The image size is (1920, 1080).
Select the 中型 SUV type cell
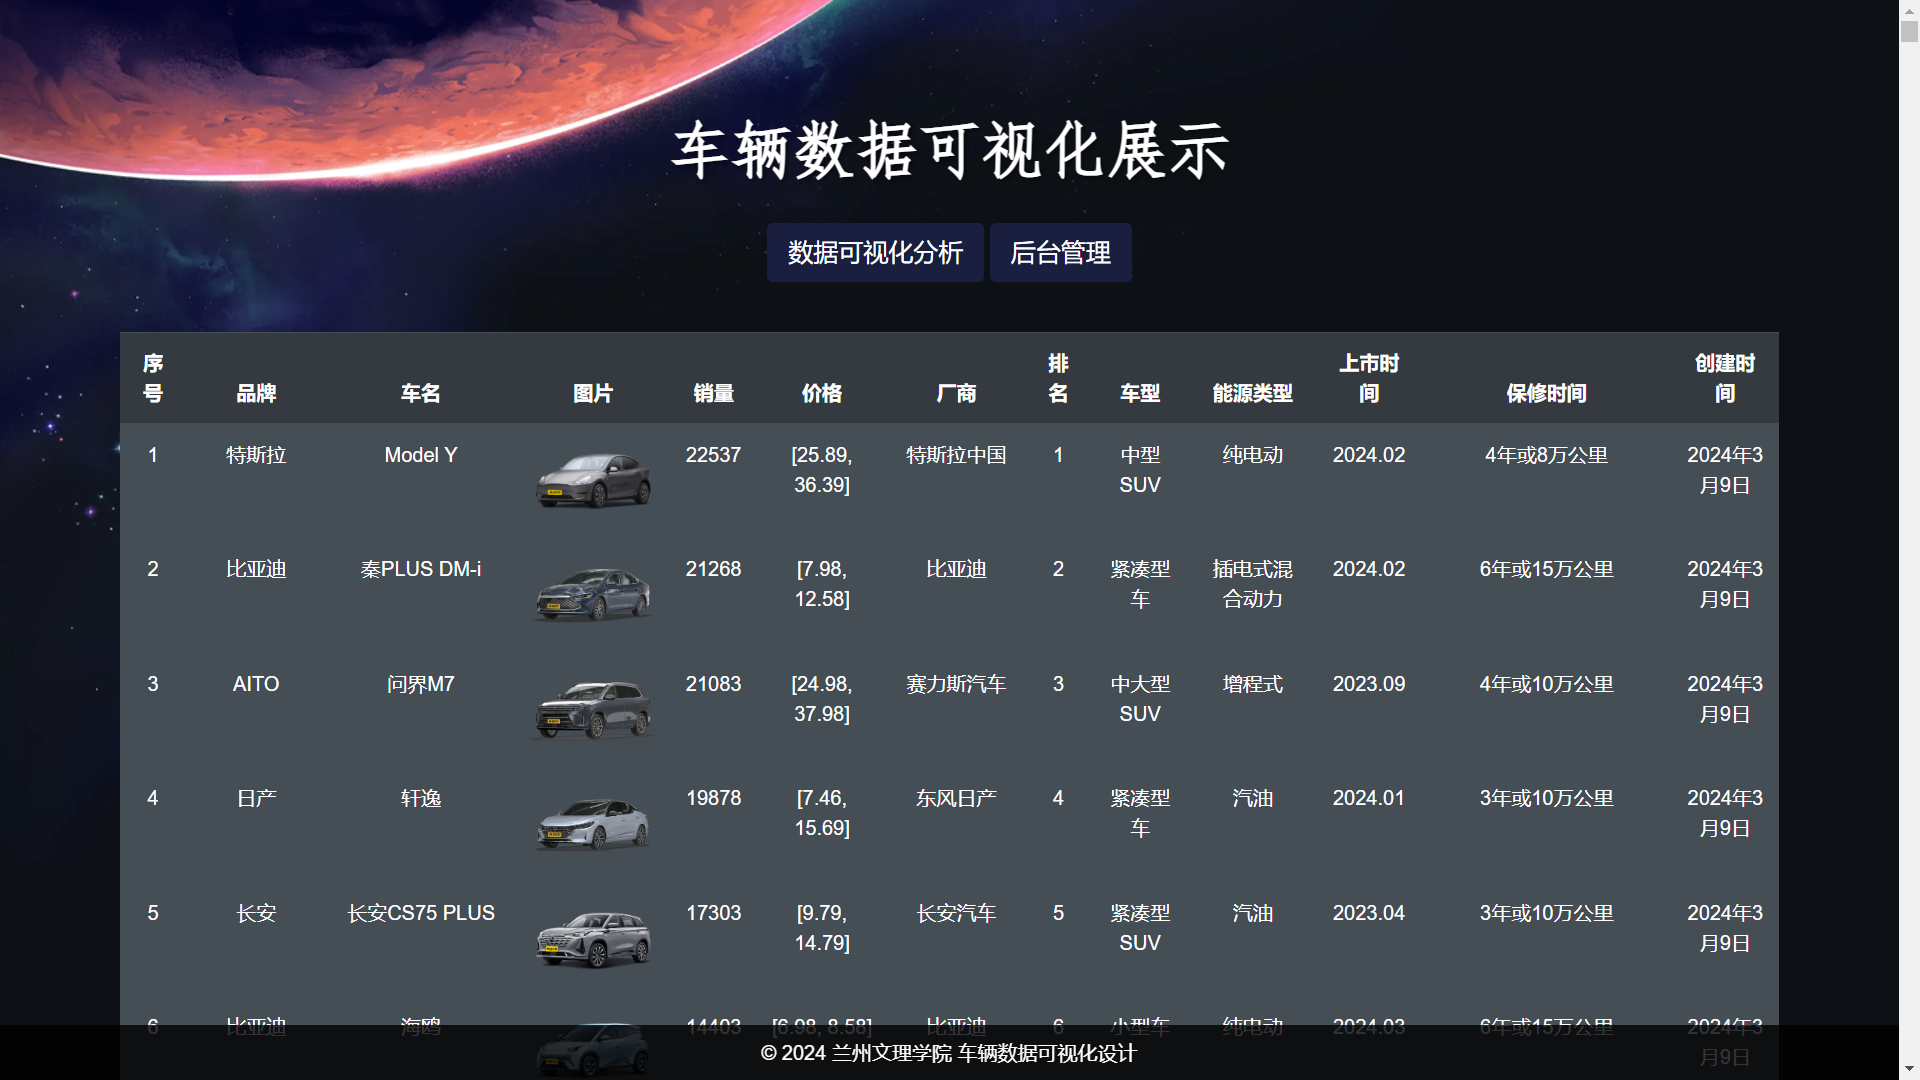1140,470
